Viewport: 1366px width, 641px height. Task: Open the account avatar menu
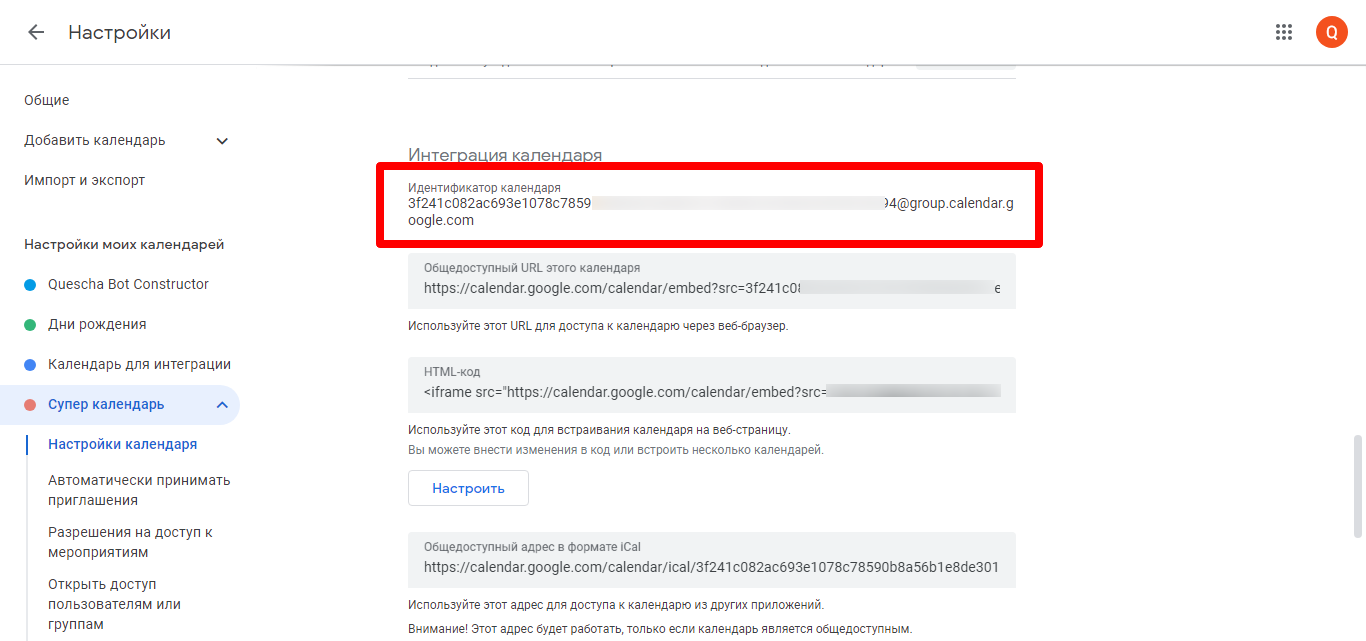1331,32
